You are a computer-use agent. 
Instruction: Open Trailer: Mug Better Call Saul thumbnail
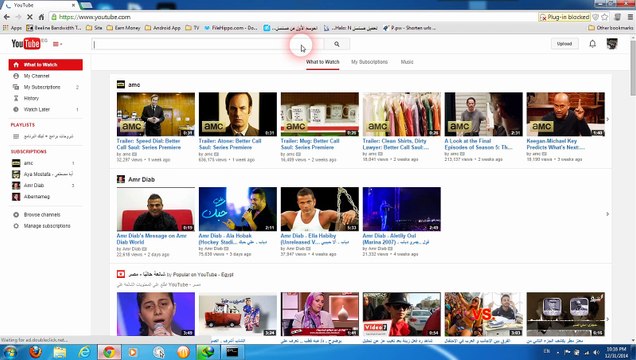coord(320,114)
